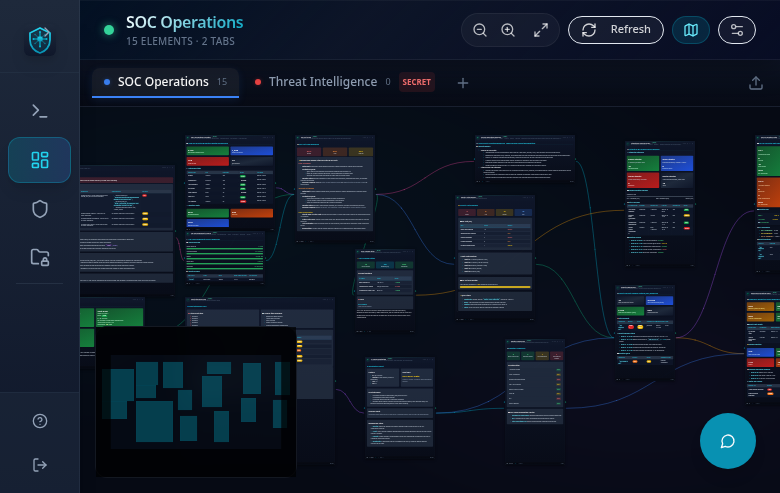Image resolution: width=780 pixels, height=493 pixels.
Task: Zoom out the canvas
Action: point(480,30)
